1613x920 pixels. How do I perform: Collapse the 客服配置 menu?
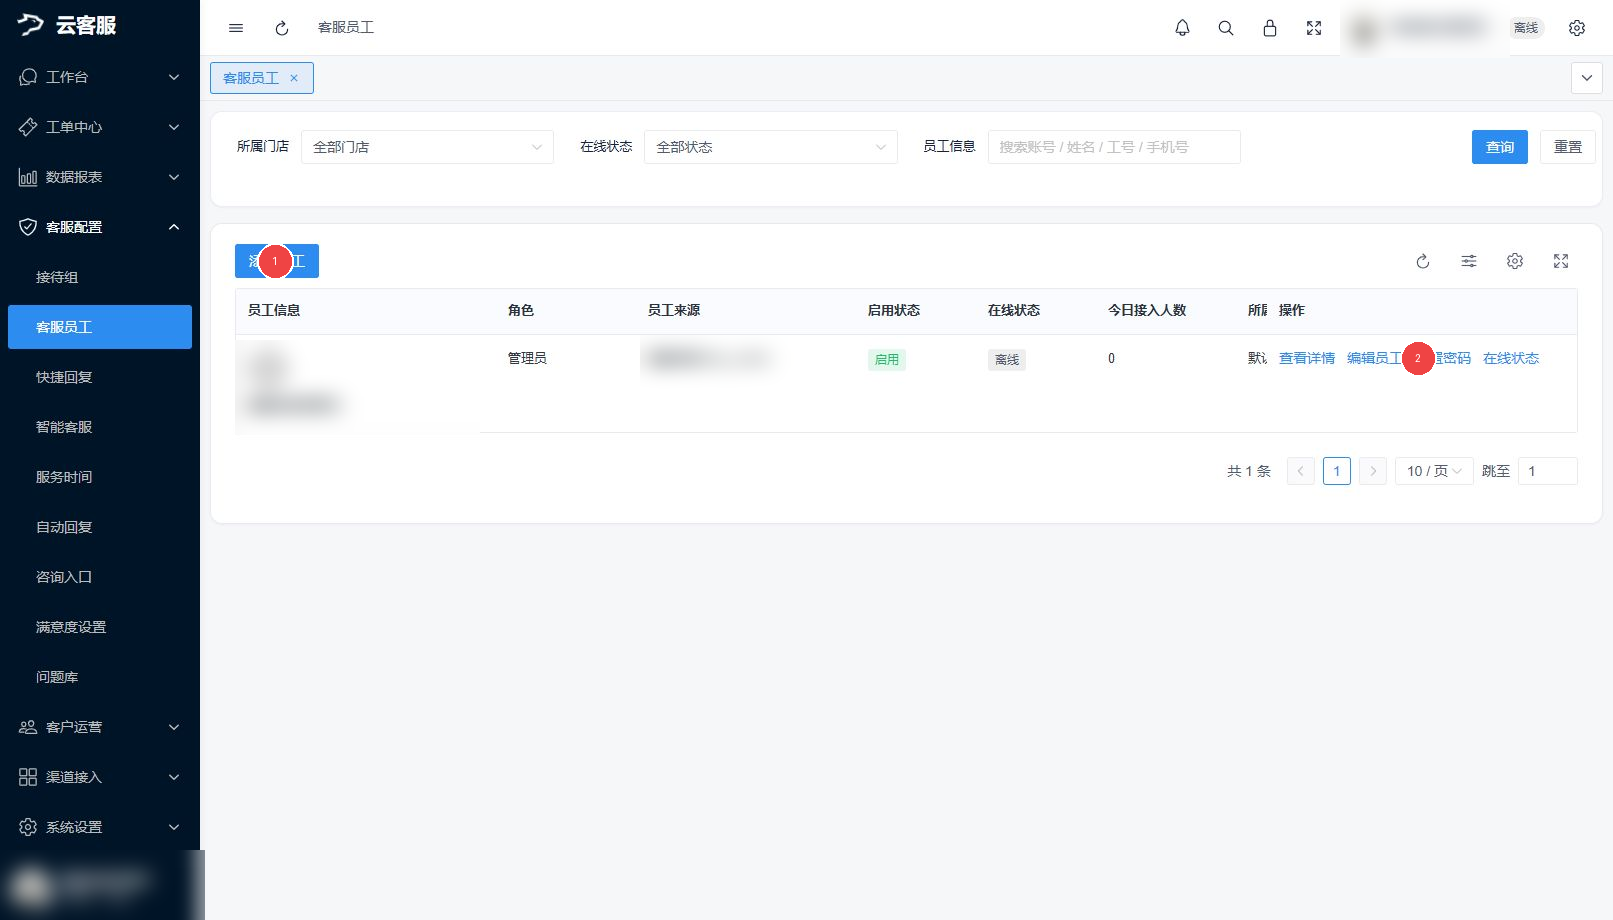pos(100,227)
